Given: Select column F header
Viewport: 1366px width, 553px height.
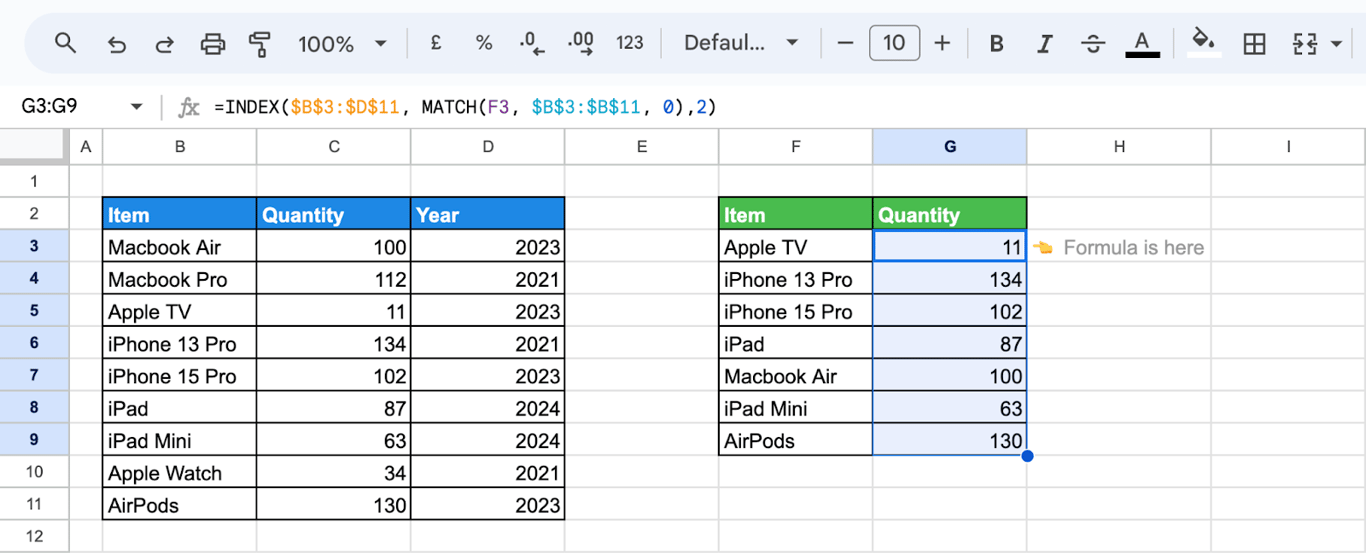Looking at the screenshot, I should (796, 147).
